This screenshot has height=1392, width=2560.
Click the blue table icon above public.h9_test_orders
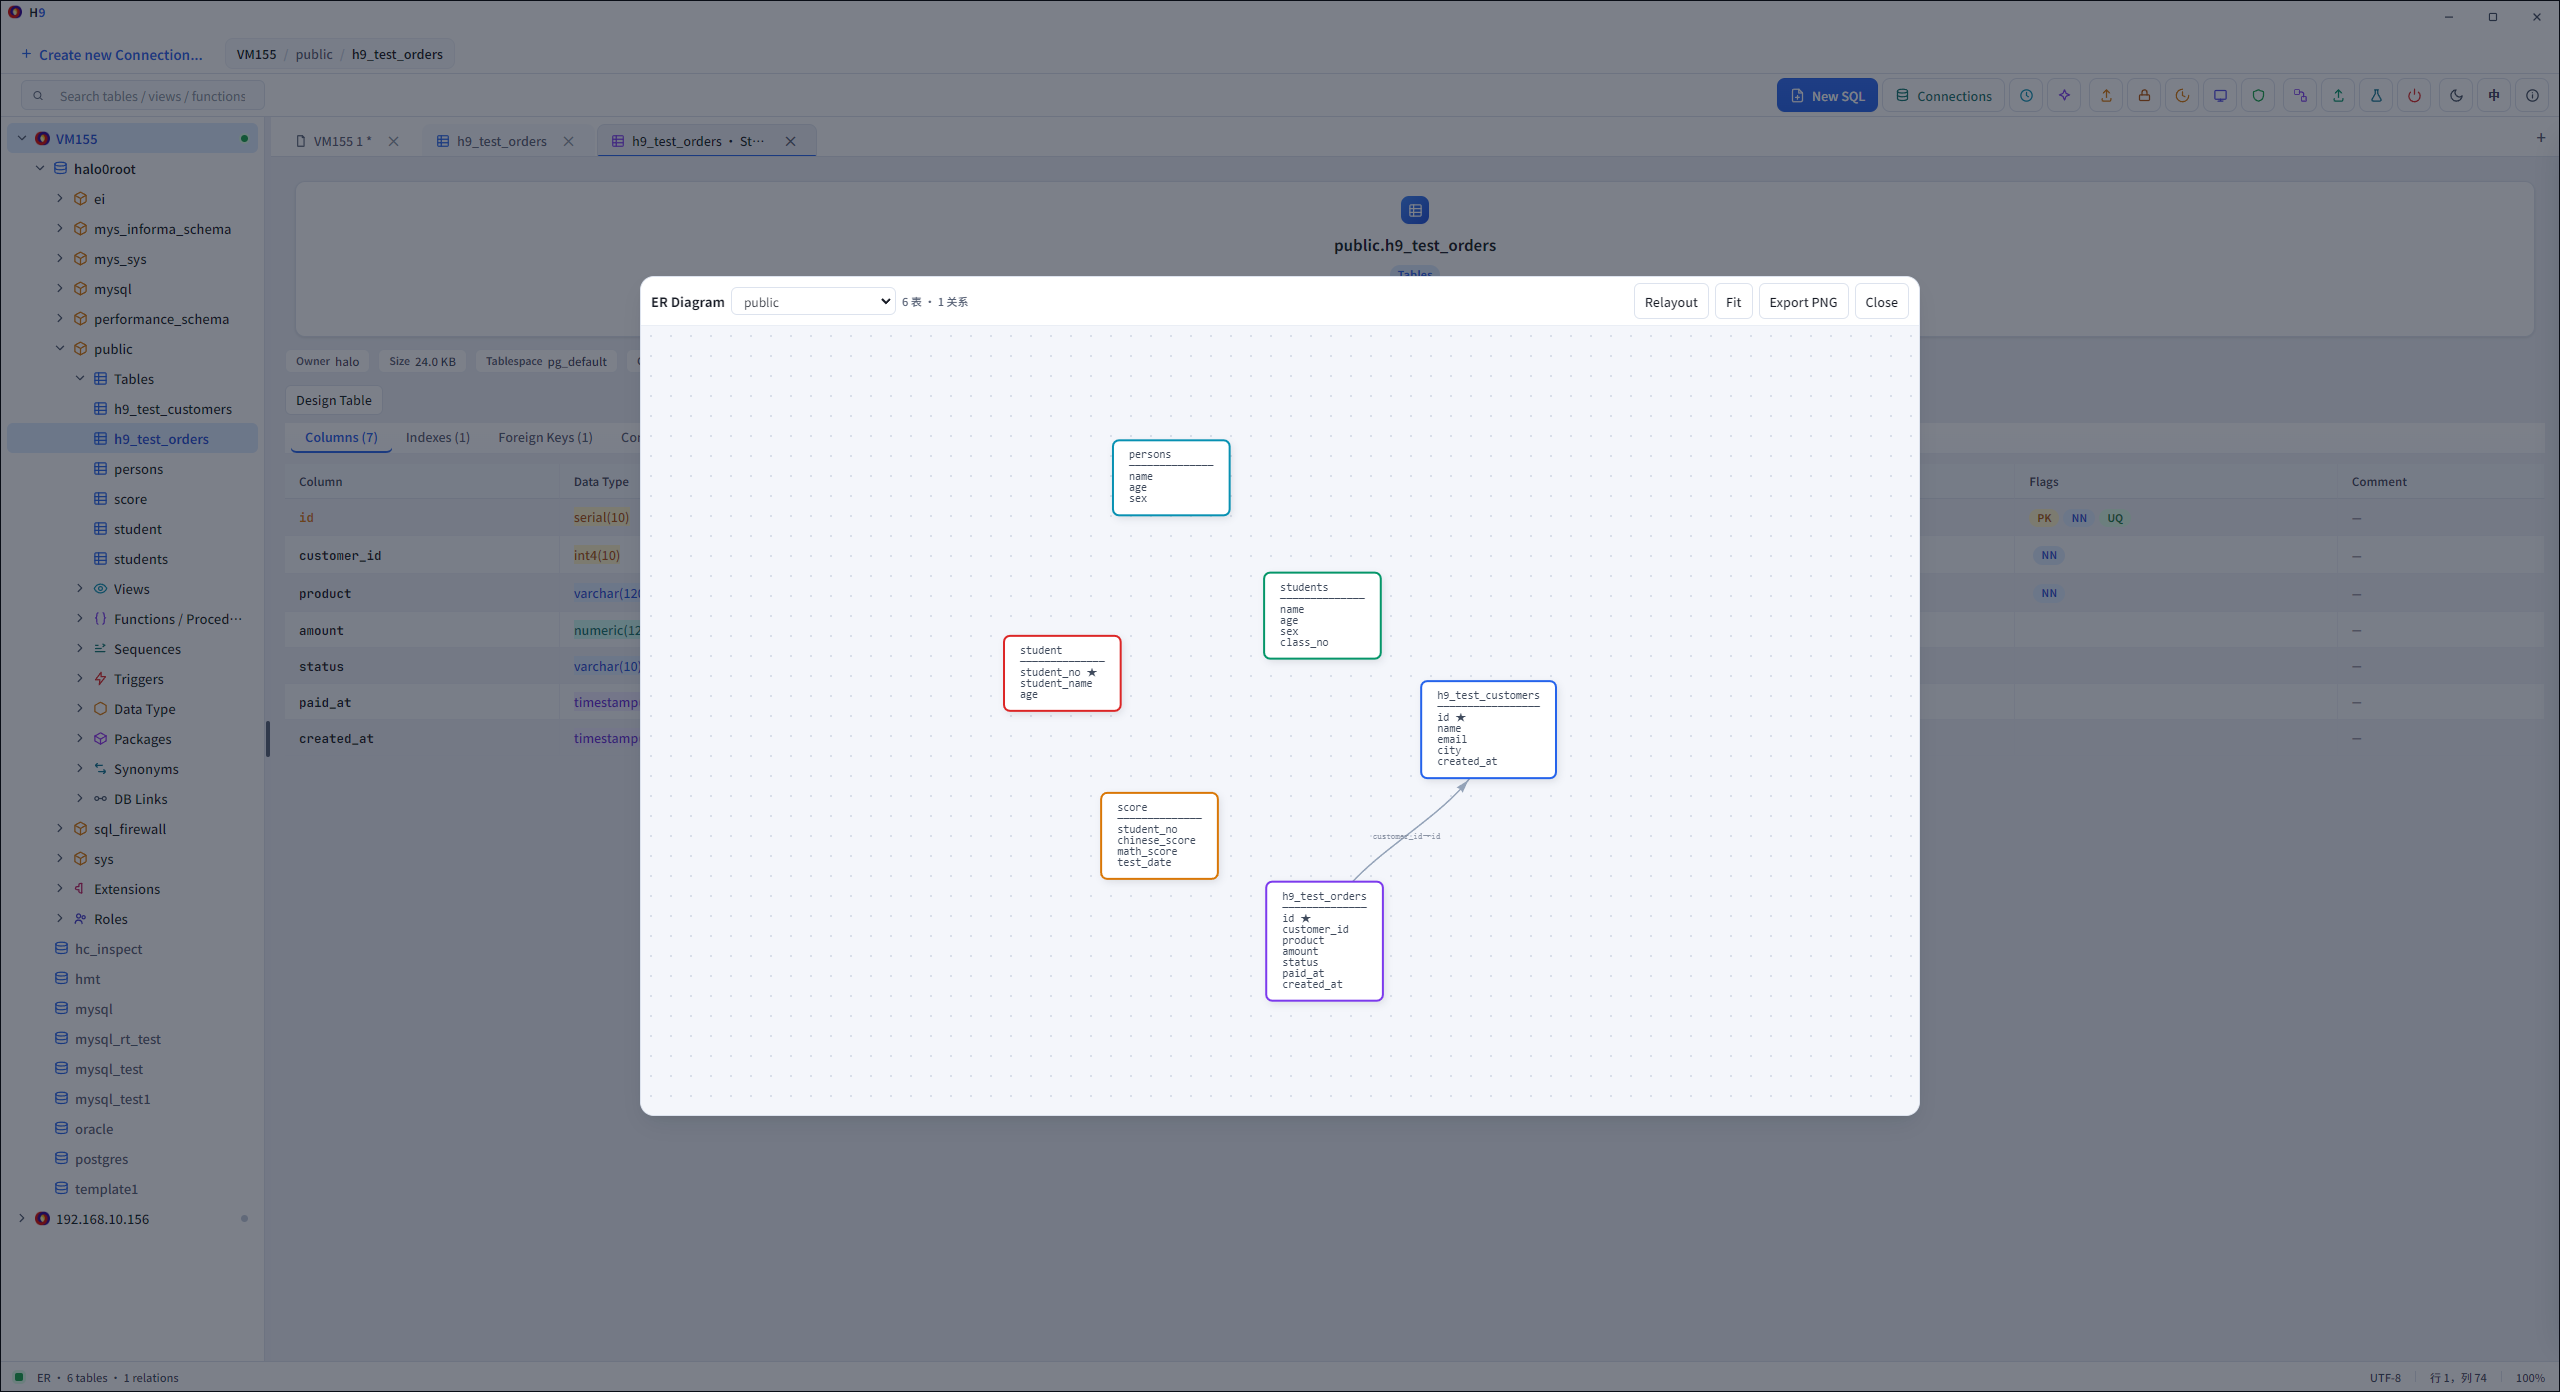coord(1415,210)
